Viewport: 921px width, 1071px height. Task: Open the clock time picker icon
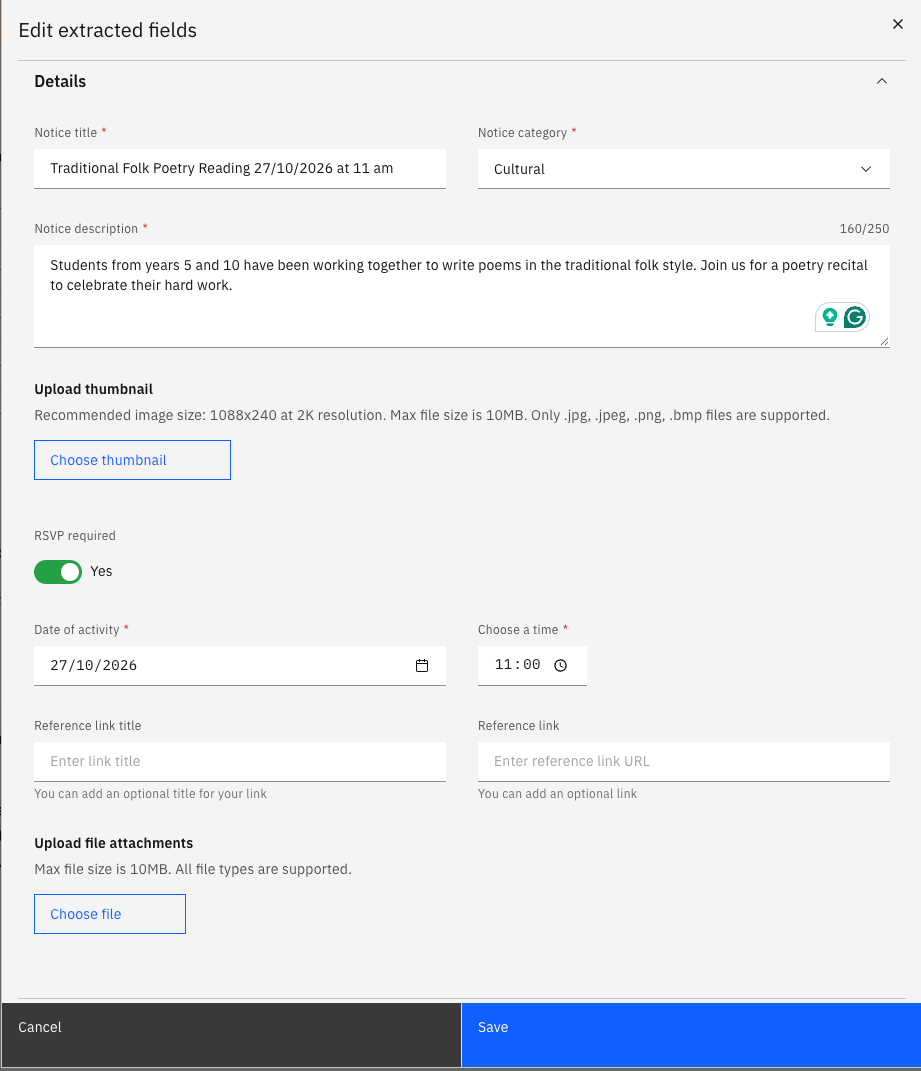(x=560, y=665)
